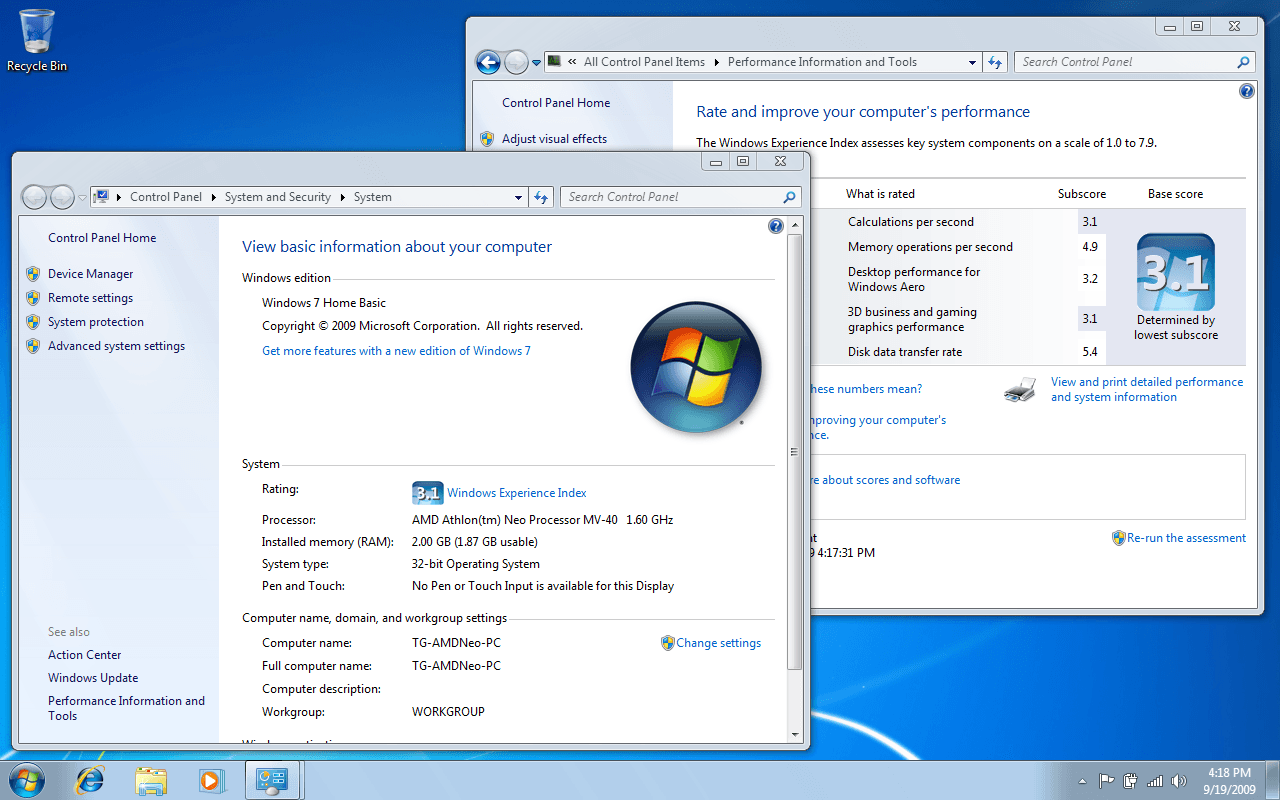The width and height of the screenshot is (1280, 800).
Task: Show hidden tray icons arrow
Action: tap(1083, 781)
